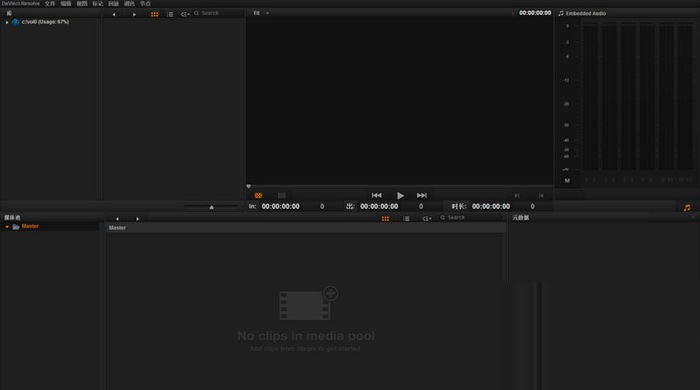Screen dimensions: 700x390
Task: Click the 出 out timecode field
Action: coord(379,207)
